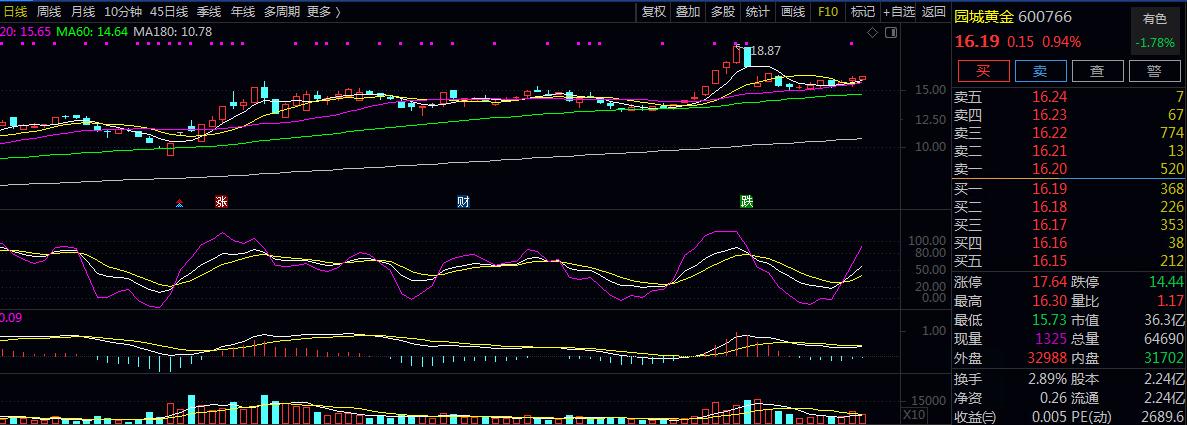Toggle 复权 price adjustment
This screenshot has height=425, width=1187.
653,12
